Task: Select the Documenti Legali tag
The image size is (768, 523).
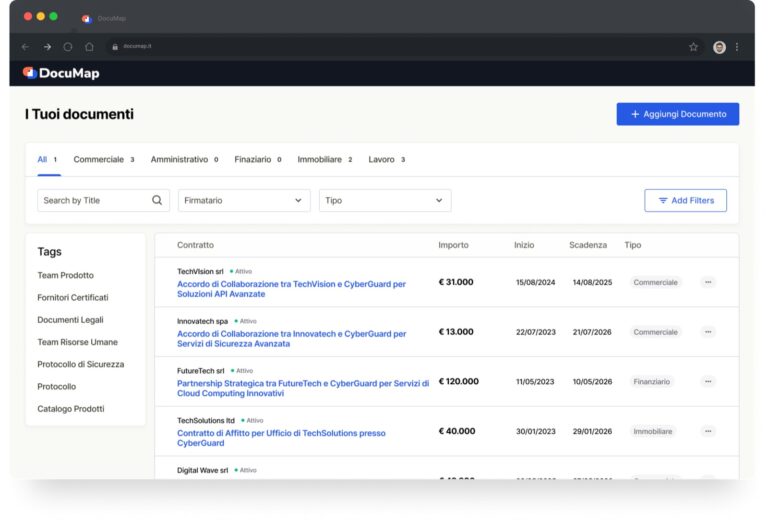Action: click(x=70, y=320)
